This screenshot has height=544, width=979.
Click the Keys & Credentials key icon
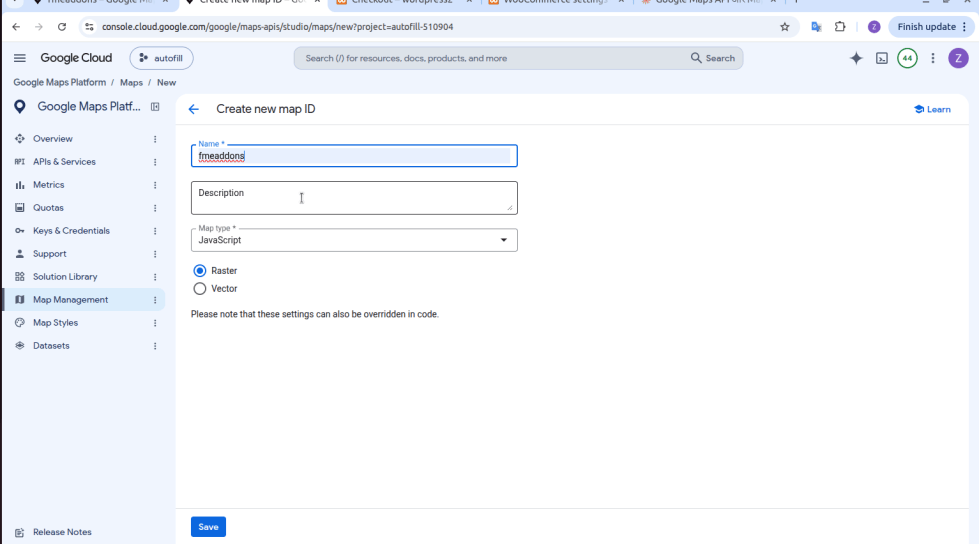pos(20,230)
